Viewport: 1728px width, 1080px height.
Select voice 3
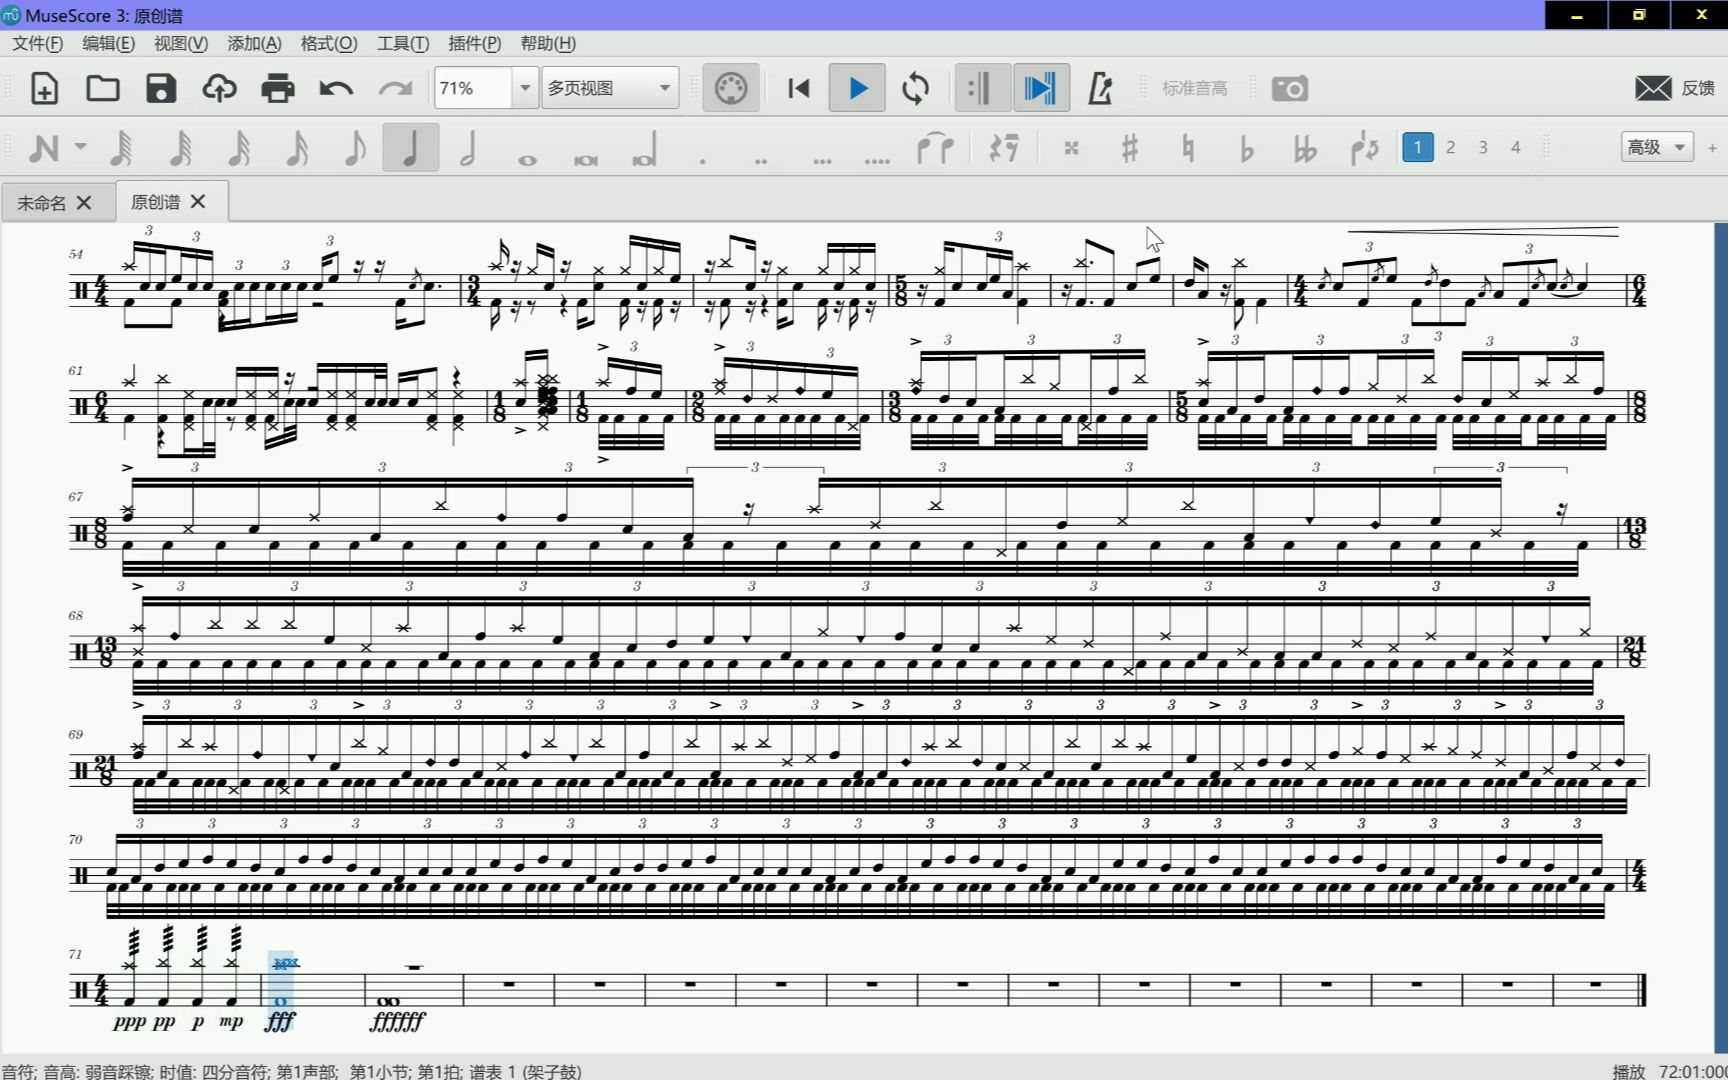pos(1483,147)
